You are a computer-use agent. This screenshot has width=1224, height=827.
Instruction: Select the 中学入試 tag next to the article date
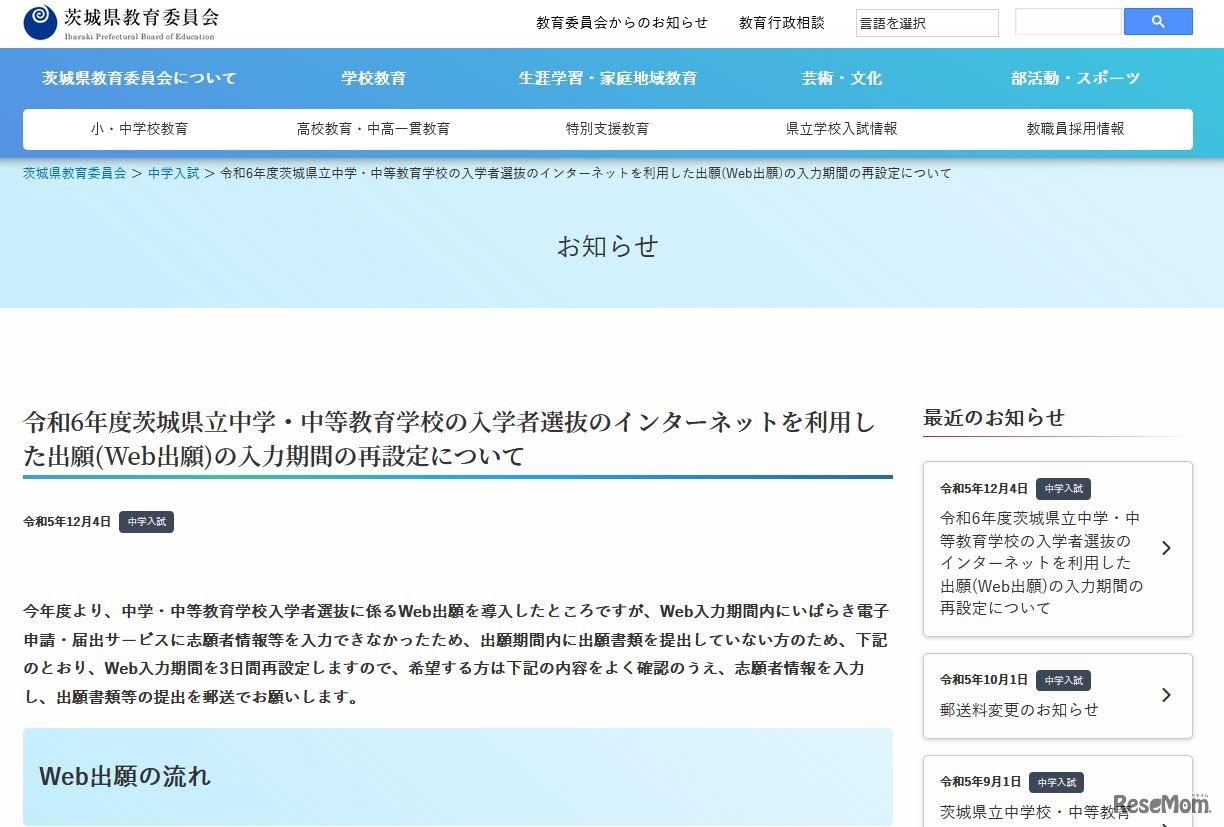[146, 521]
